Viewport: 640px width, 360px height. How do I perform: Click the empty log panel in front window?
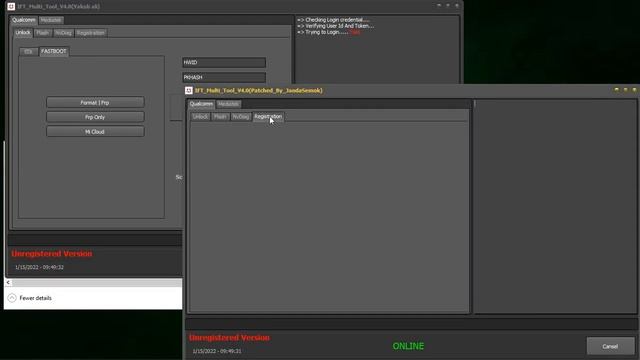(555, 206)
